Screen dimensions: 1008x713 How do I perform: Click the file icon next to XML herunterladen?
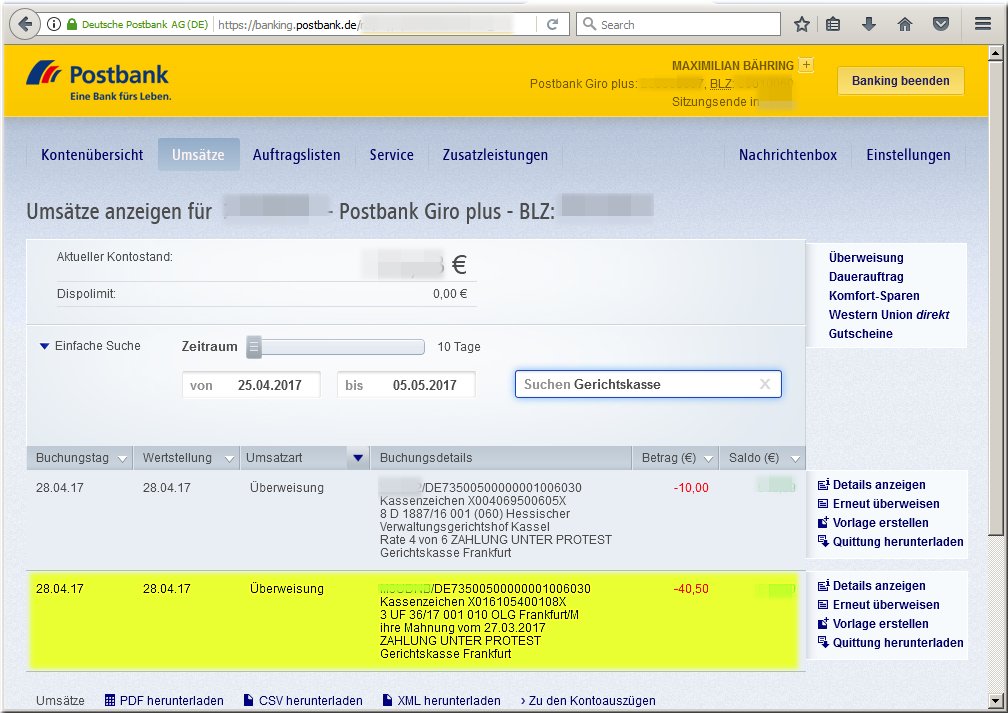point(387,700)
